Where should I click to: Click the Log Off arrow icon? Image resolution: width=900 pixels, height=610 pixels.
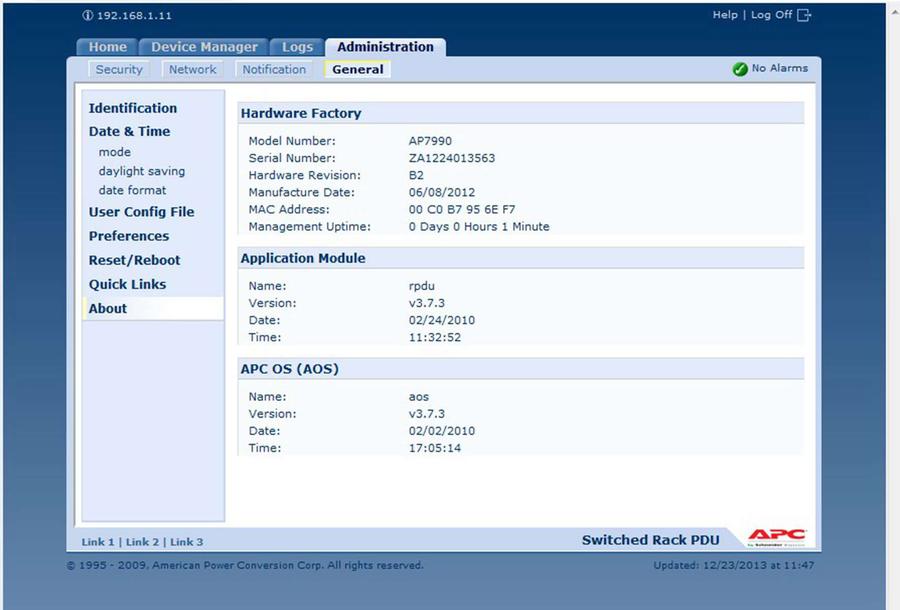[x=805, y=15]
